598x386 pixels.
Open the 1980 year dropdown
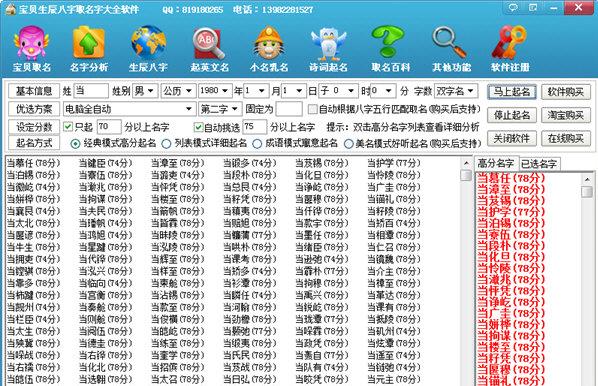[x=215, y=91]
